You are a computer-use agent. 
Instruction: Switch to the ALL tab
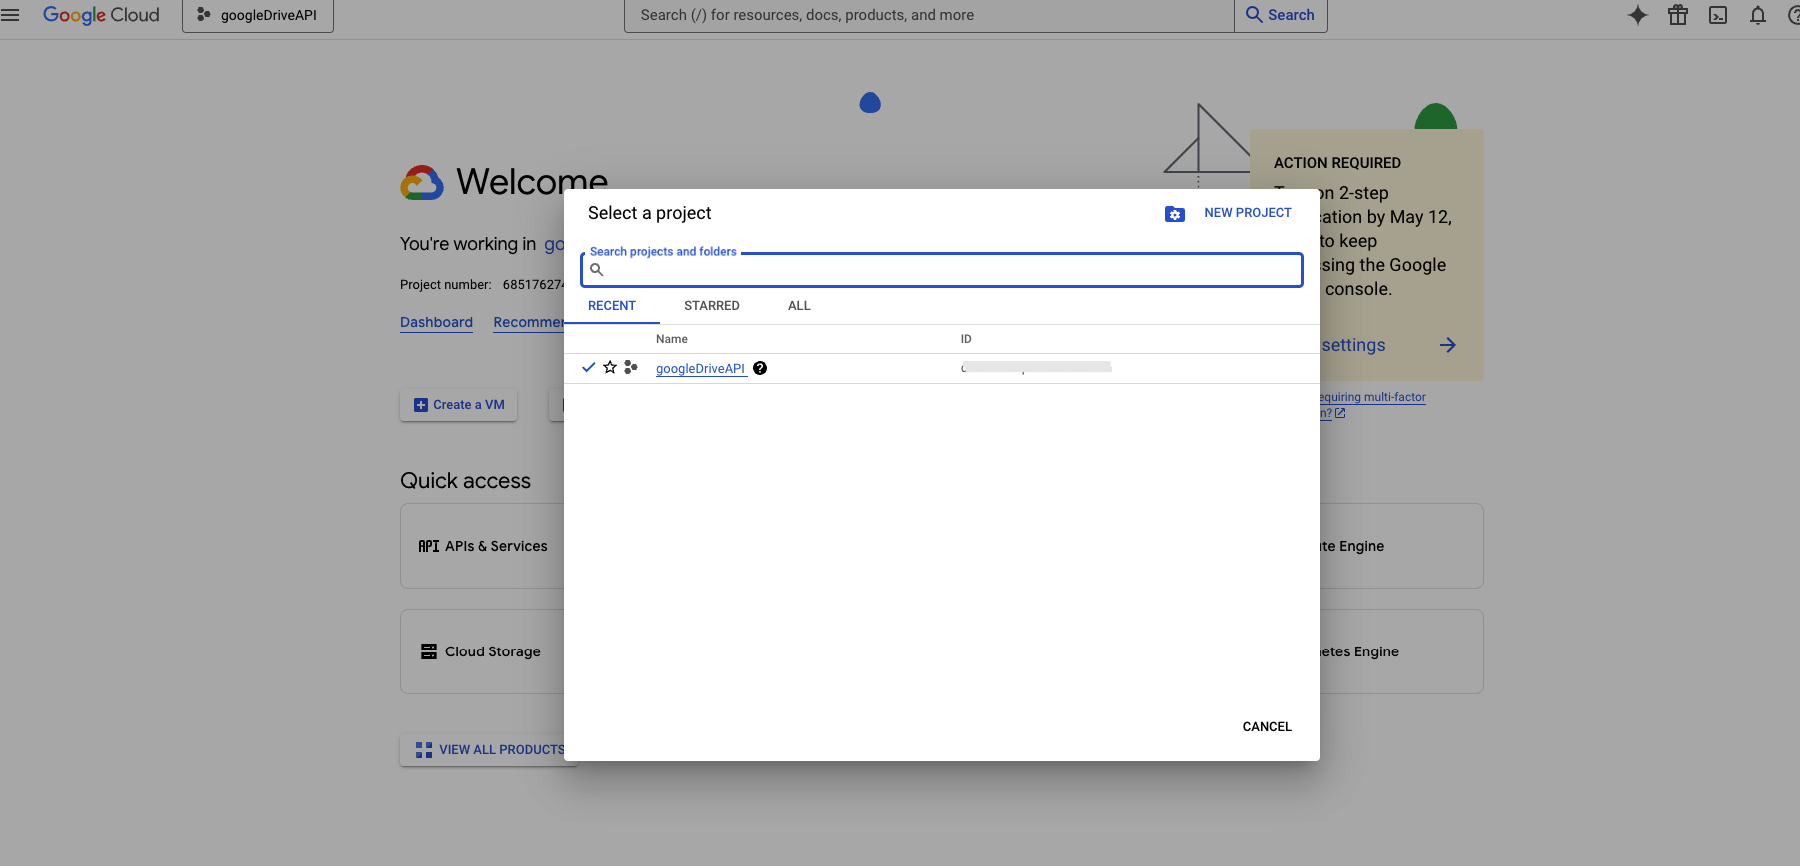tap(799, 306)
